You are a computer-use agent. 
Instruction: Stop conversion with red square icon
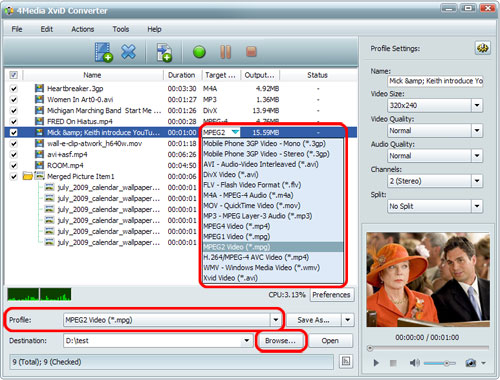[x=251, y=52]
